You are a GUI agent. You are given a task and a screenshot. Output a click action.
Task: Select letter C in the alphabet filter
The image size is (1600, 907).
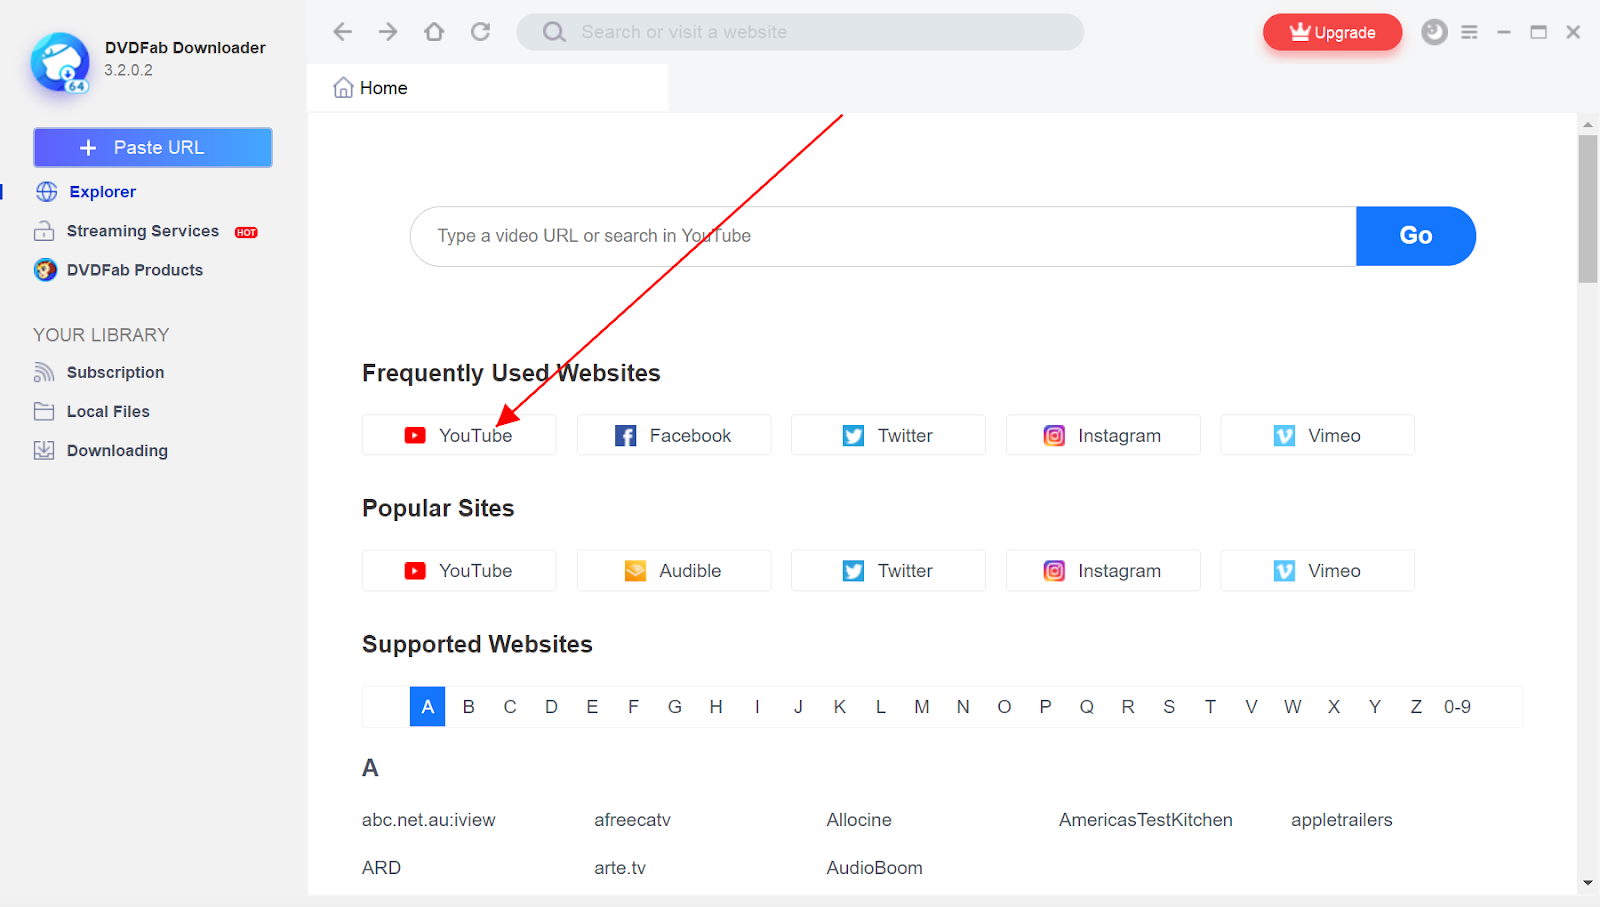(x=510, y=707)
